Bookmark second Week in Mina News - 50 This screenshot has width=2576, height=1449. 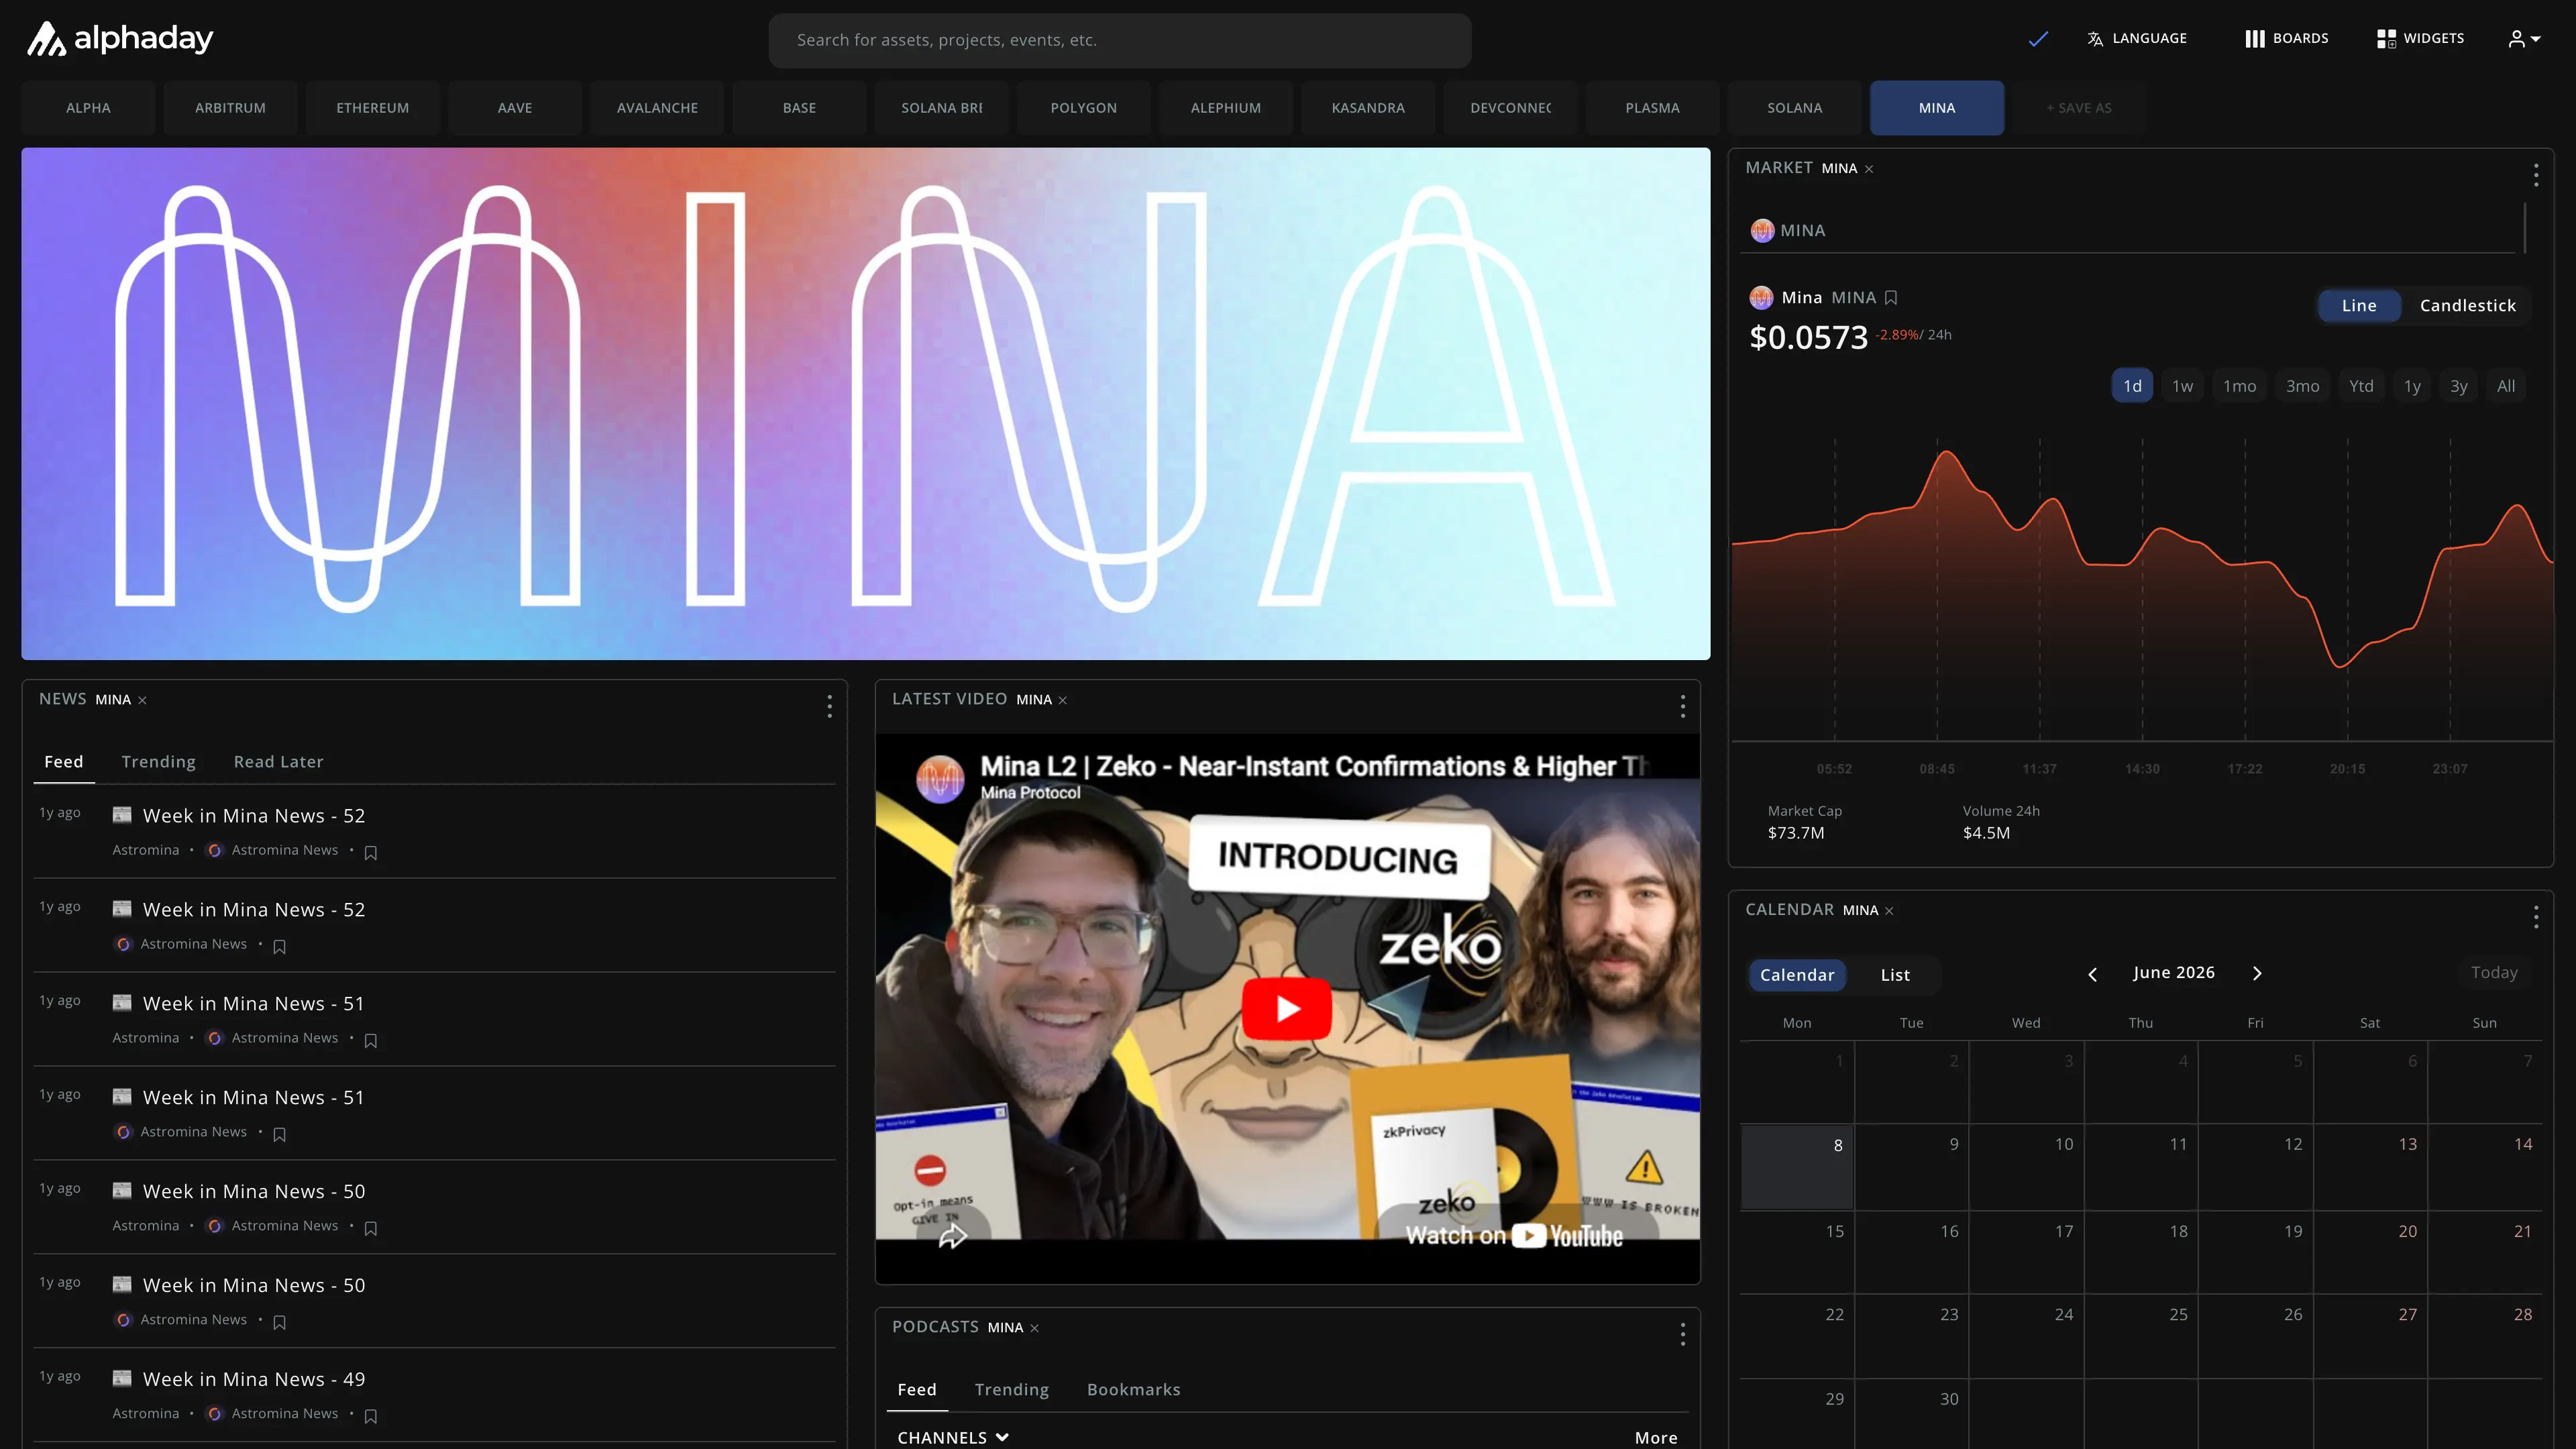point(280,1322)
